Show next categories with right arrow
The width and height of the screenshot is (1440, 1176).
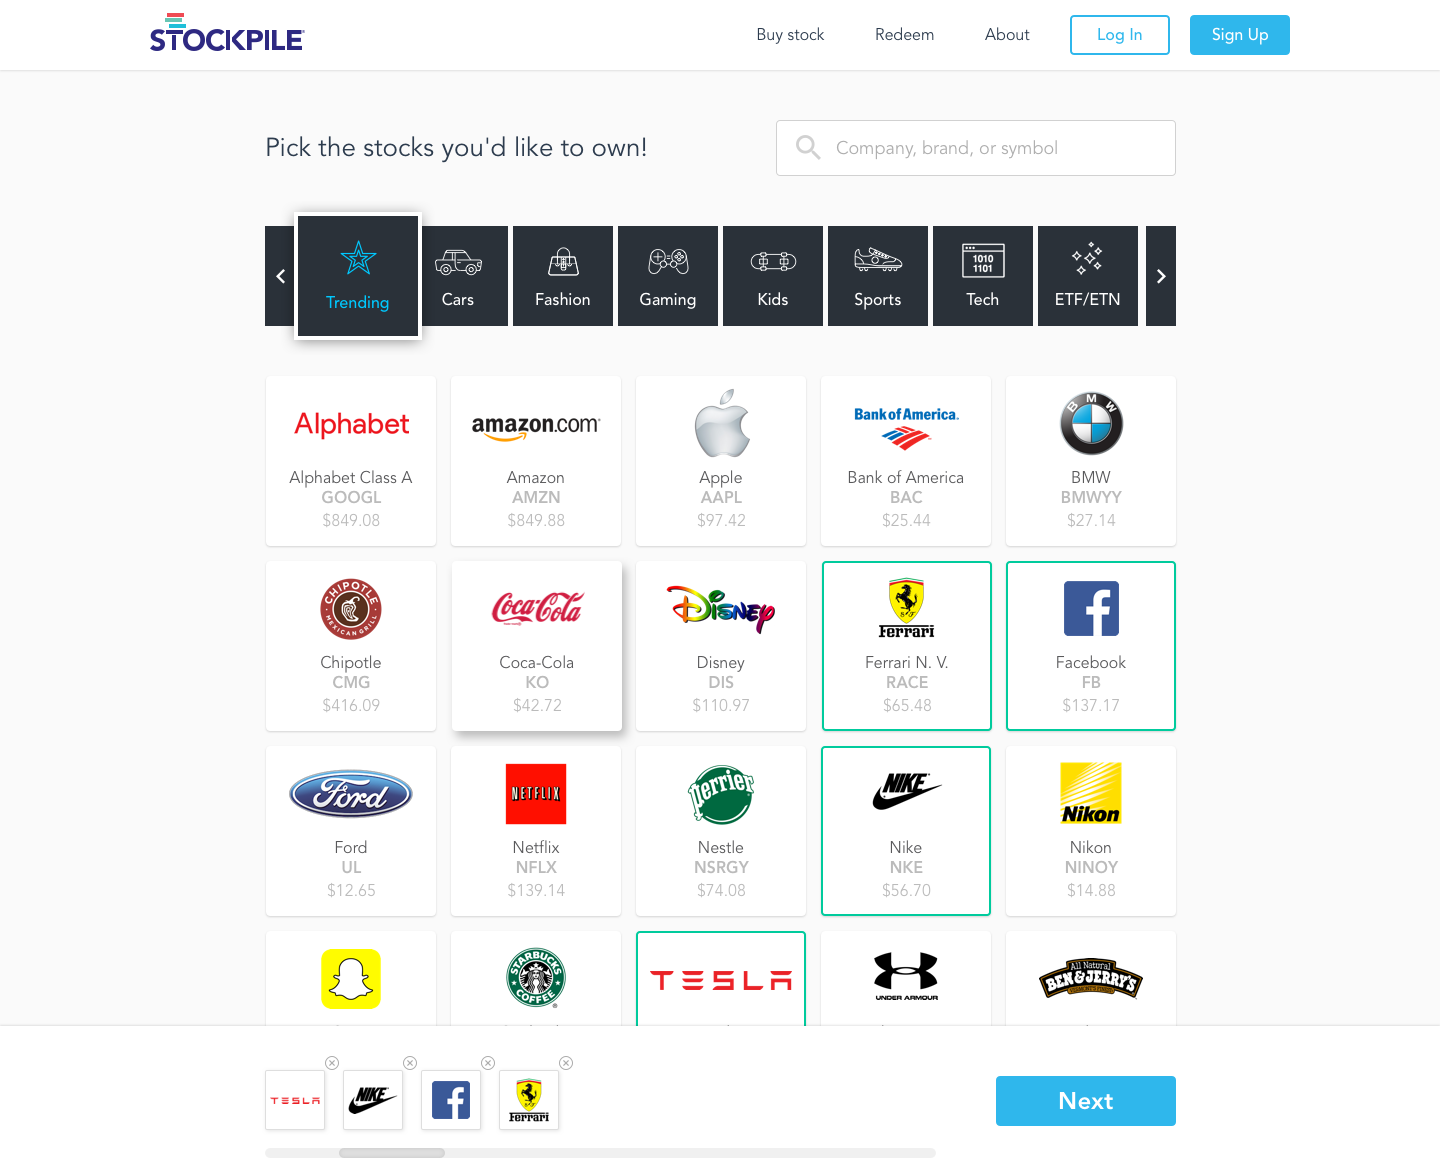(x=1161, y=276)
